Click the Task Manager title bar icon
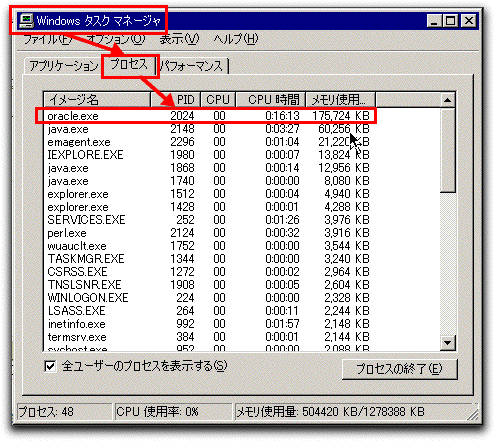Screen dimensions: 495x441 (26, 21)
